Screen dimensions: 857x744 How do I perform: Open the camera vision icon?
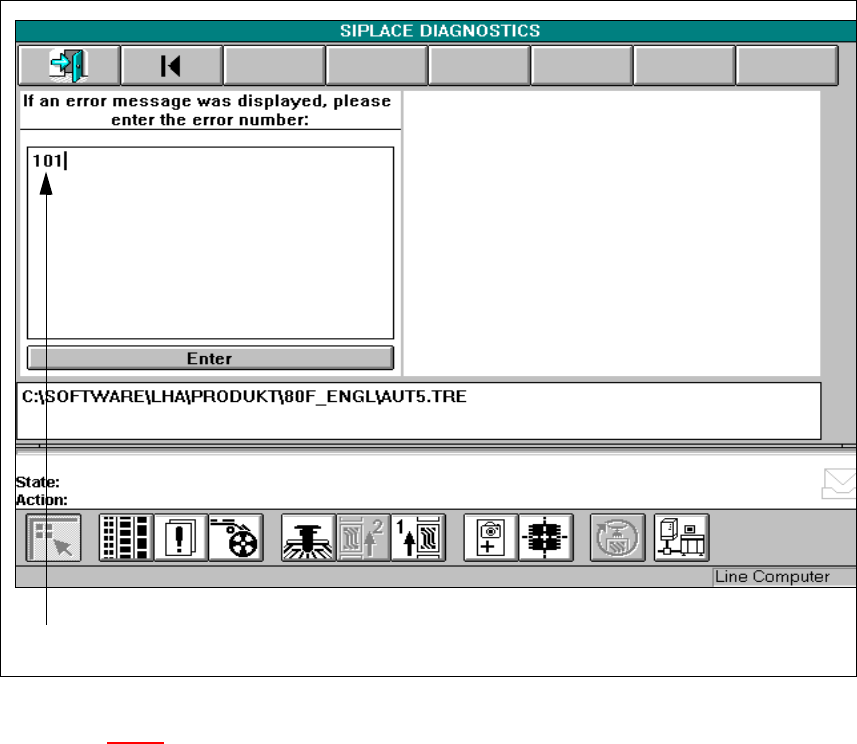[x=491, y=537]
